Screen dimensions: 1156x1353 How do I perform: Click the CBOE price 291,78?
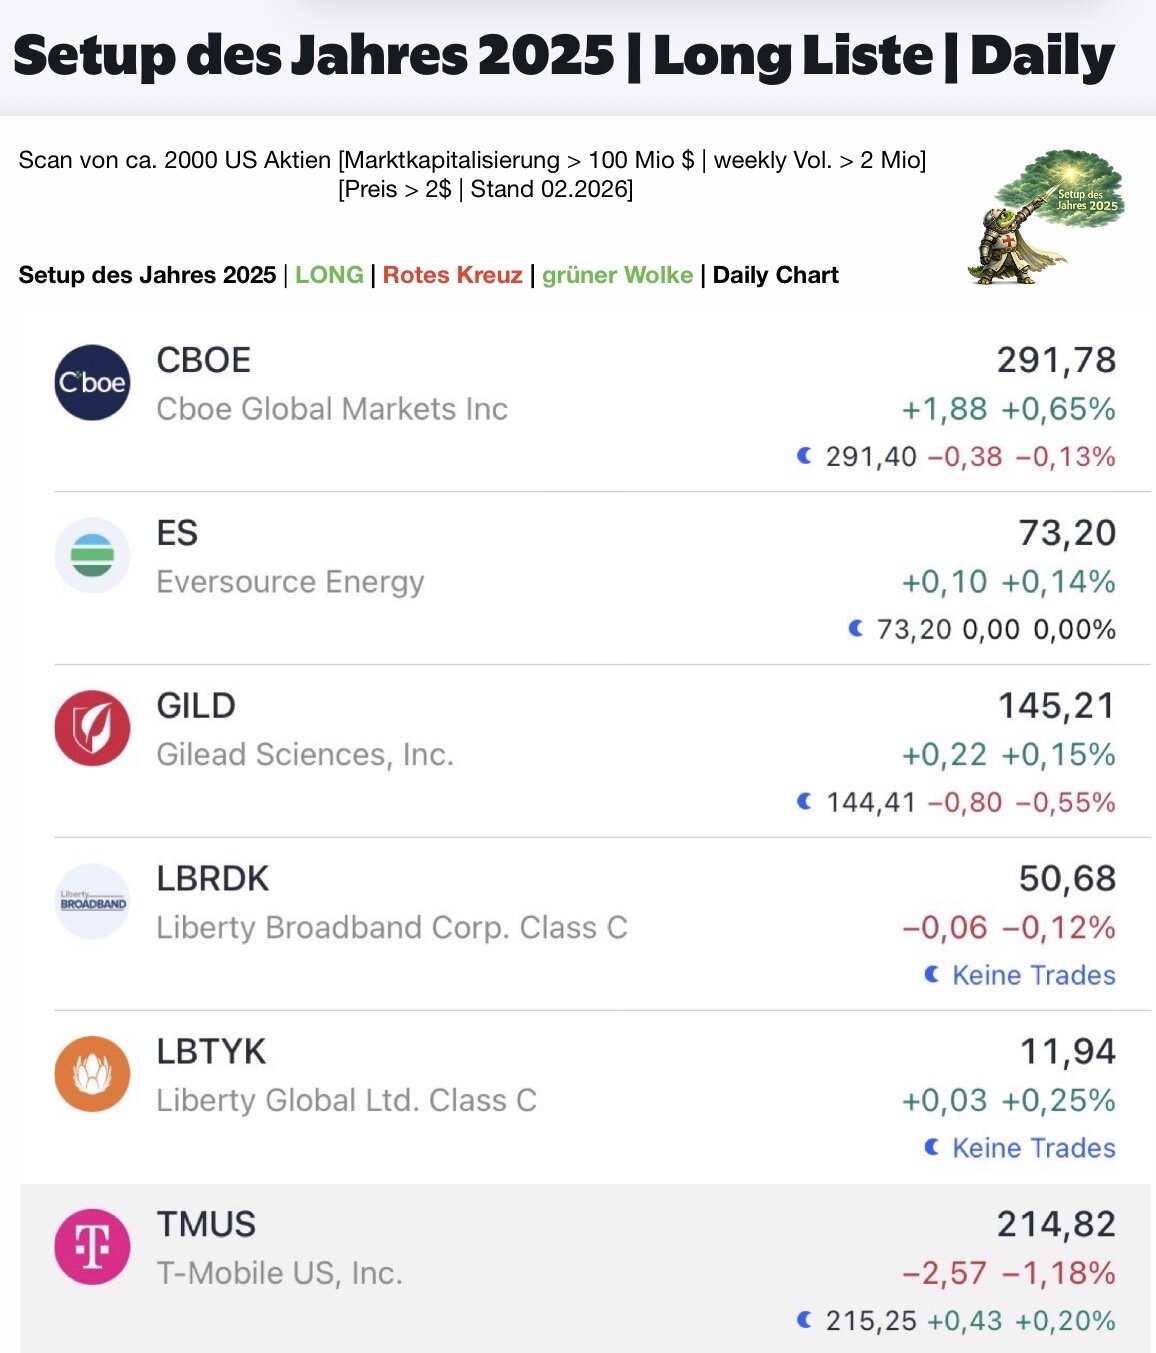(x=1055, y=360)
